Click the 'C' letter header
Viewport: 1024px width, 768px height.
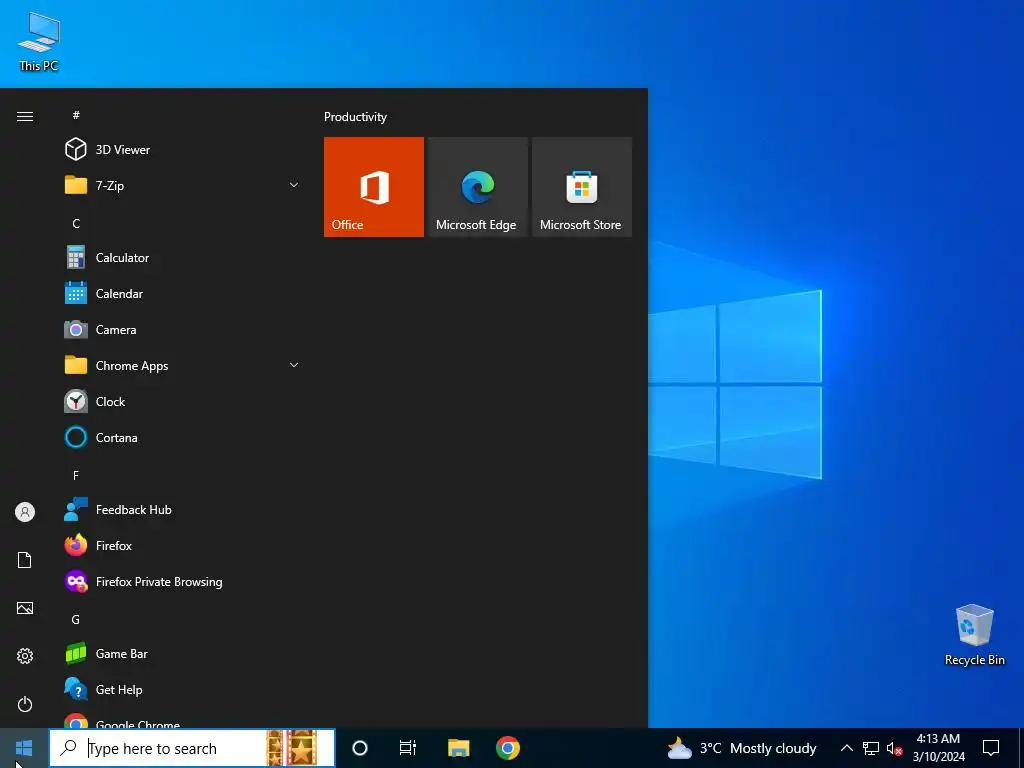click(76, 223)
